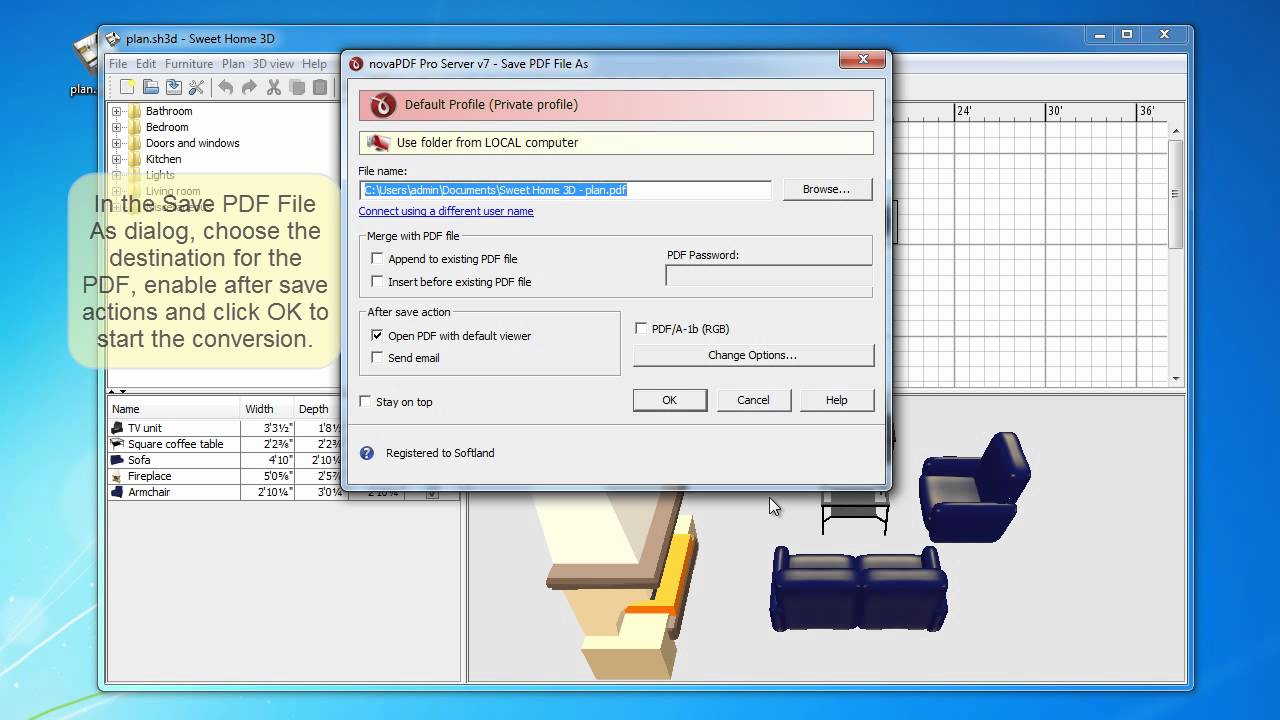Sort furniture by Name column header

(x=174, y=409)
